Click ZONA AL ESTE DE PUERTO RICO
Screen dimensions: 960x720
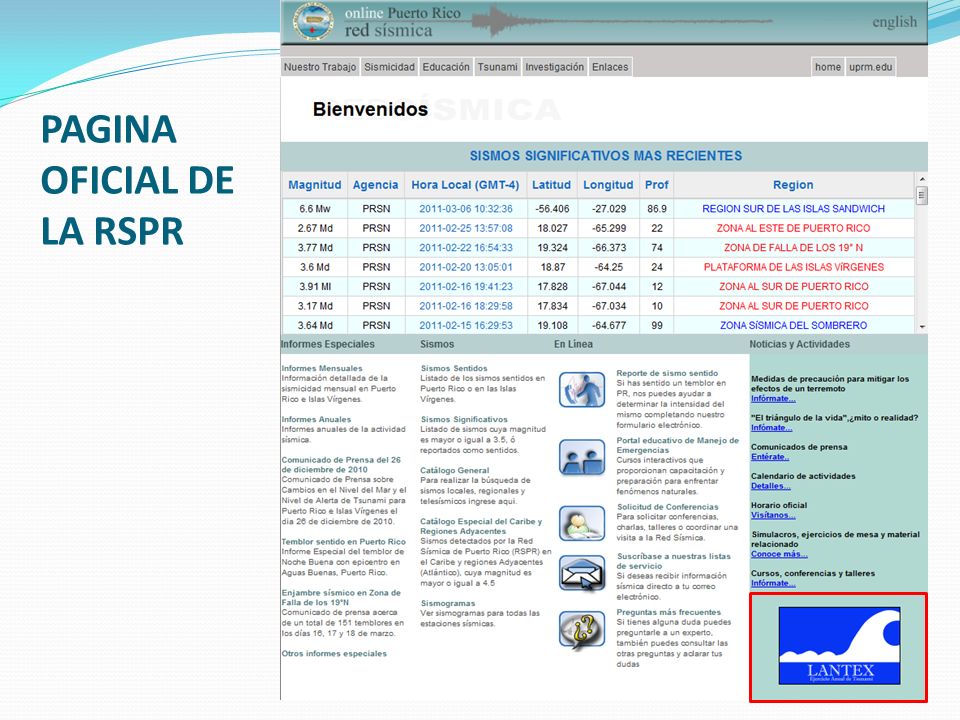point(793,228)
